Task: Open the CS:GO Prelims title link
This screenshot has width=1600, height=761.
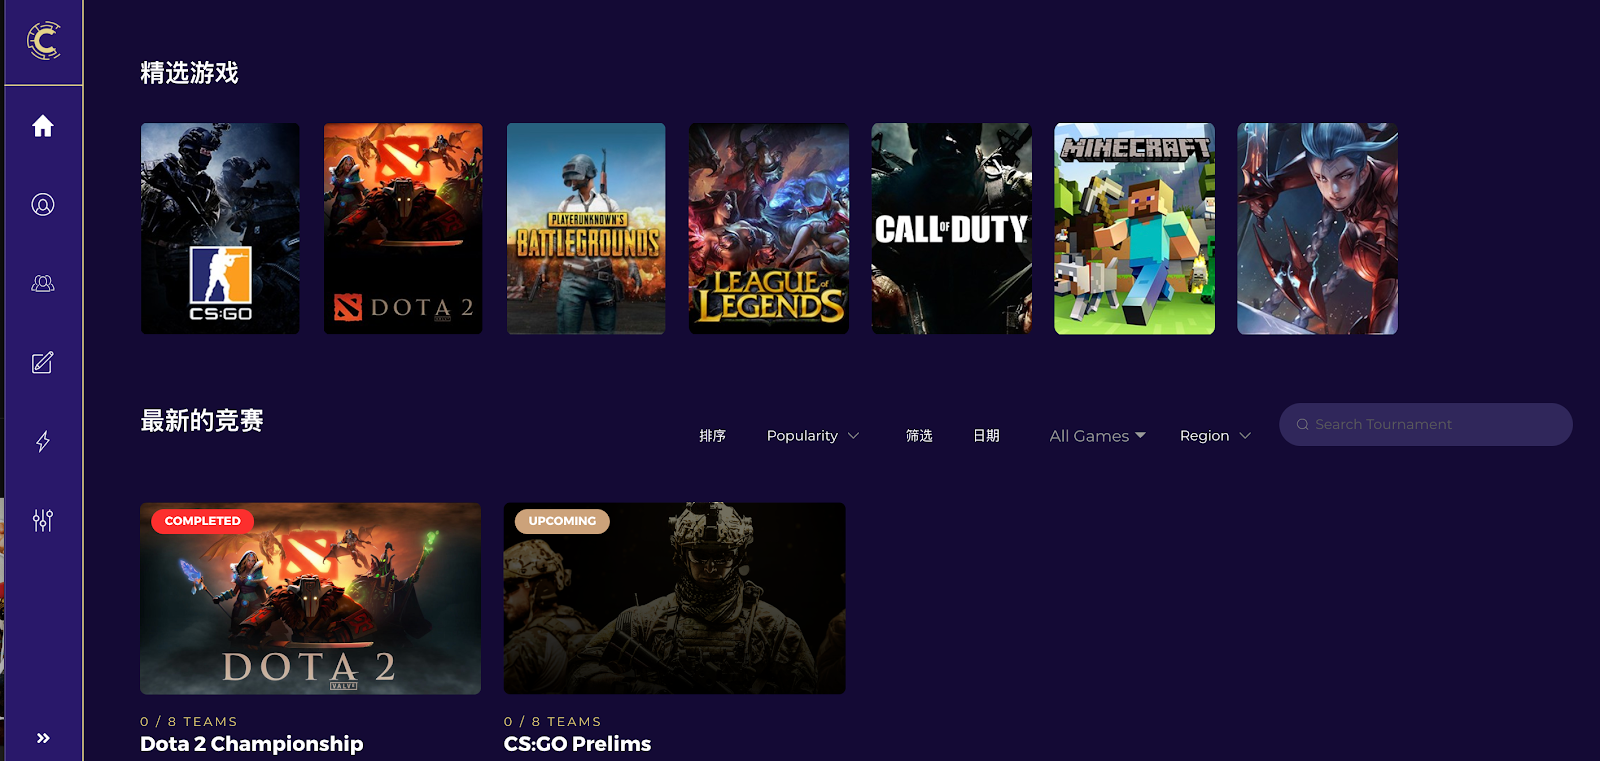Action: click(578, 744)
